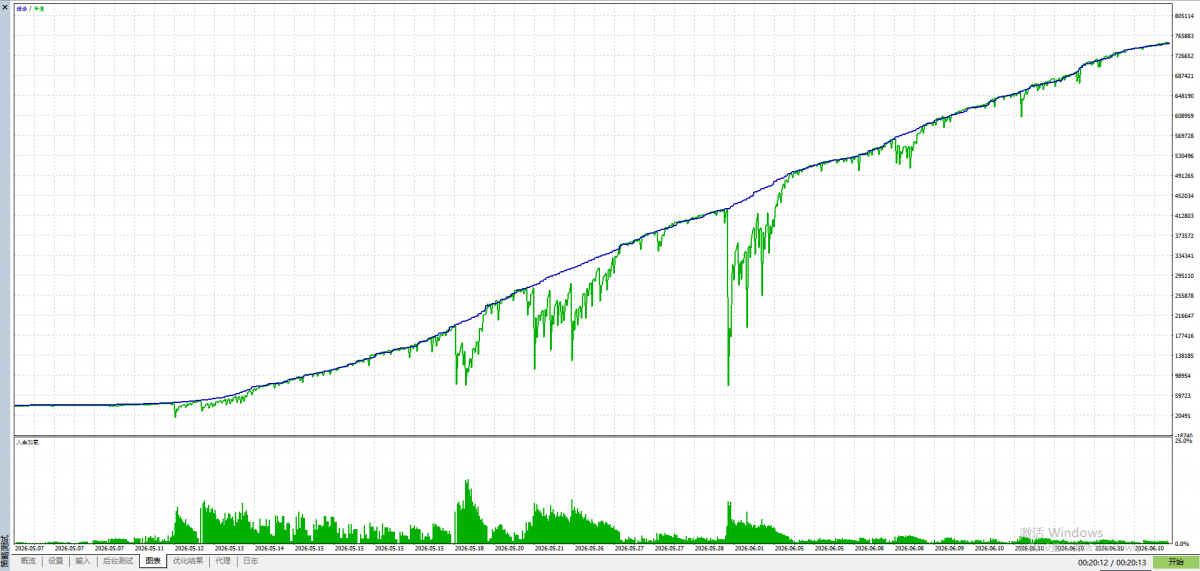Viewport: 1200px width, 571px height.
Task: Click the 2026.05.13 date label
Action: [x=230, y=548]
